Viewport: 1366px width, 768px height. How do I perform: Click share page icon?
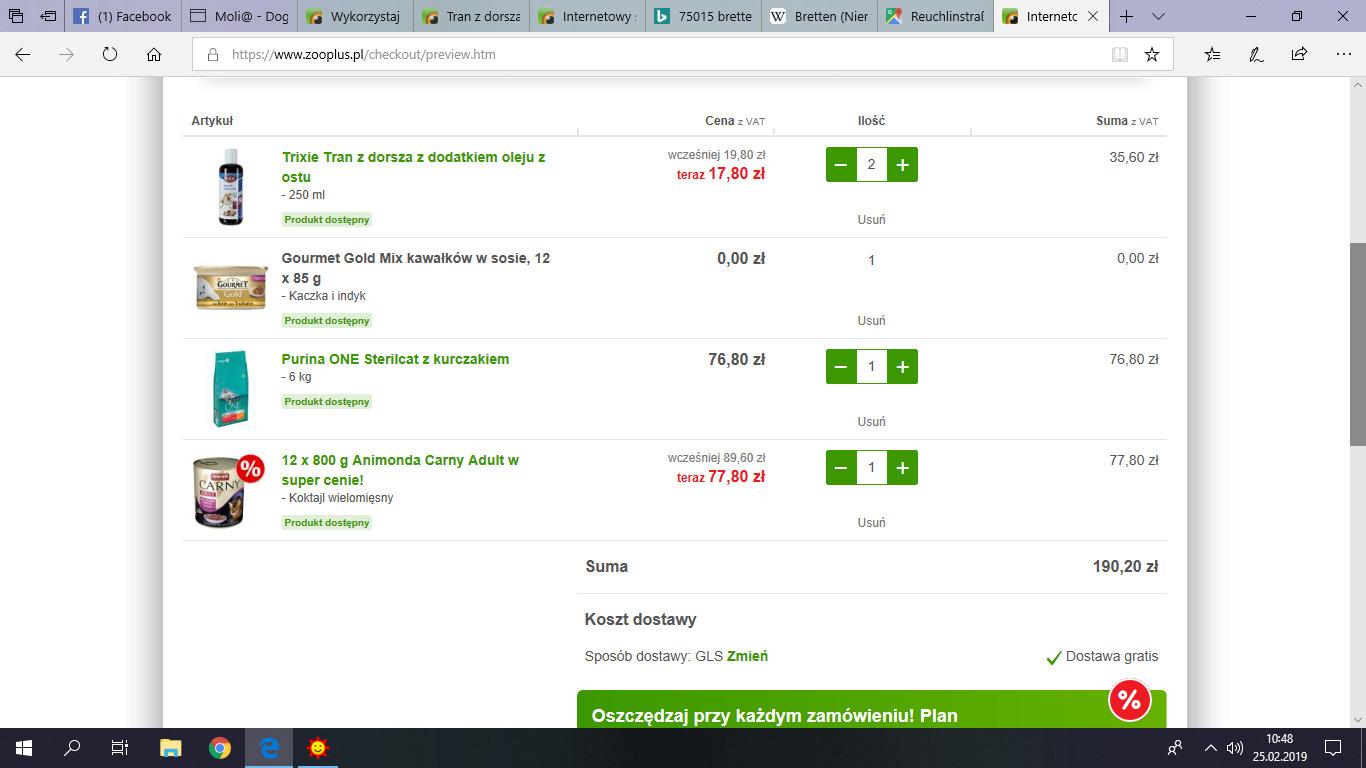tap(1299, 55)
